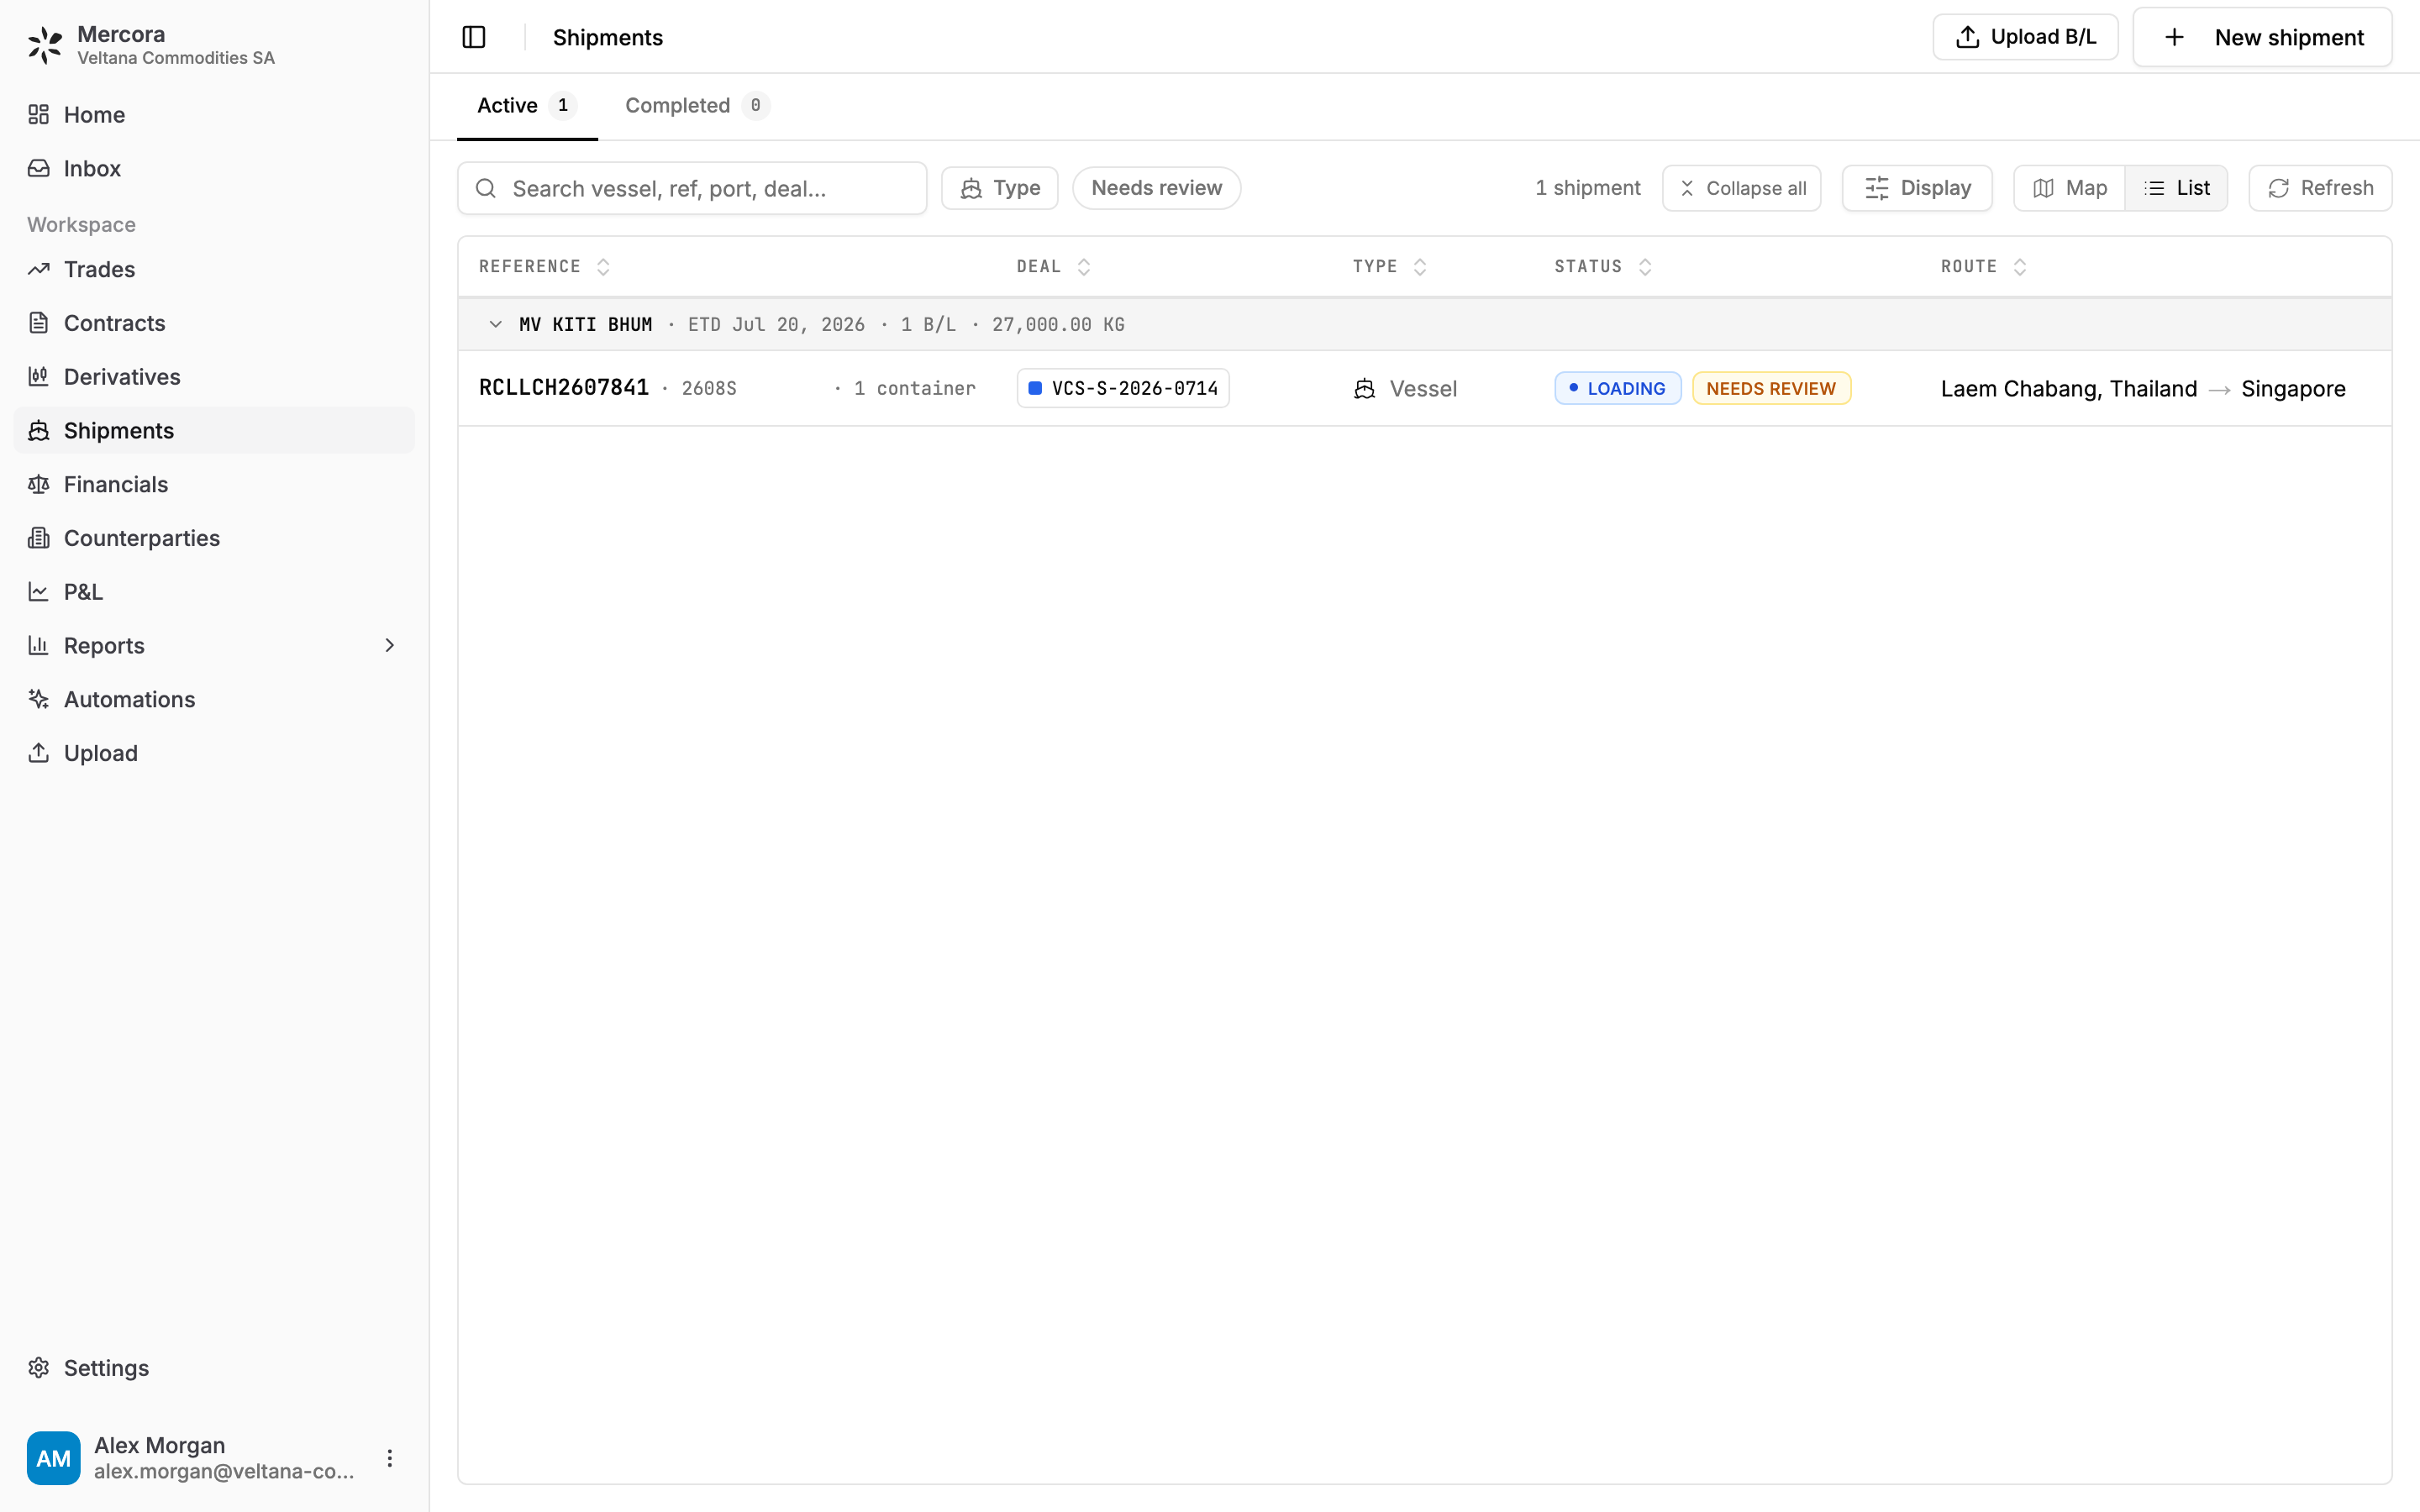Click the Upload B/L button
Screen dimensions: 2420x1512
2025,37
